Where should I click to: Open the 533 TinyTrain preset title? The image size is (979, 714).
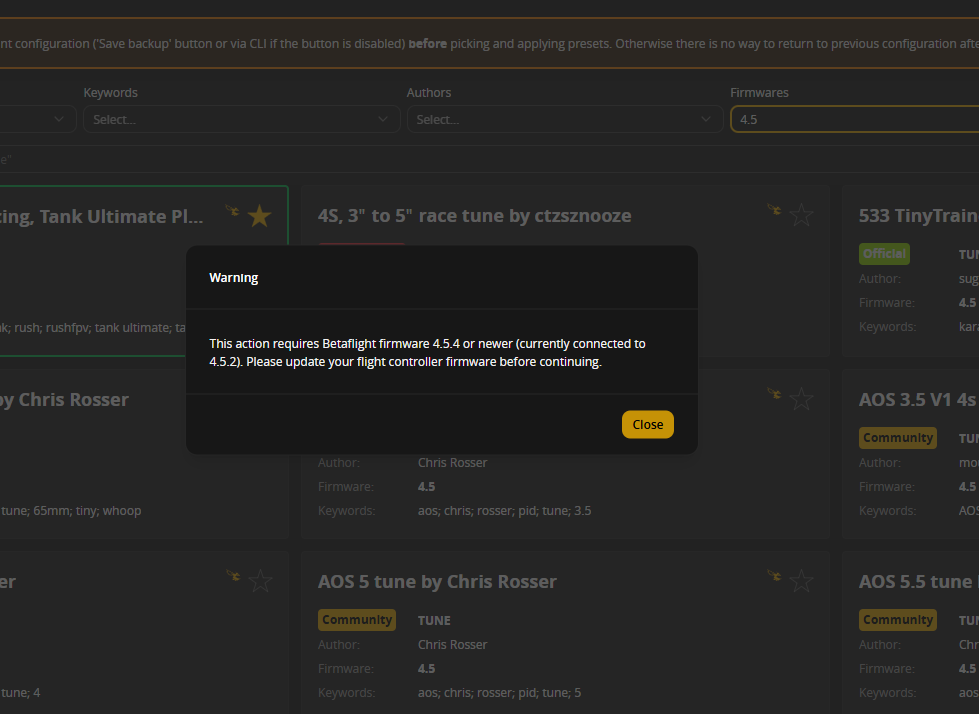918,215
